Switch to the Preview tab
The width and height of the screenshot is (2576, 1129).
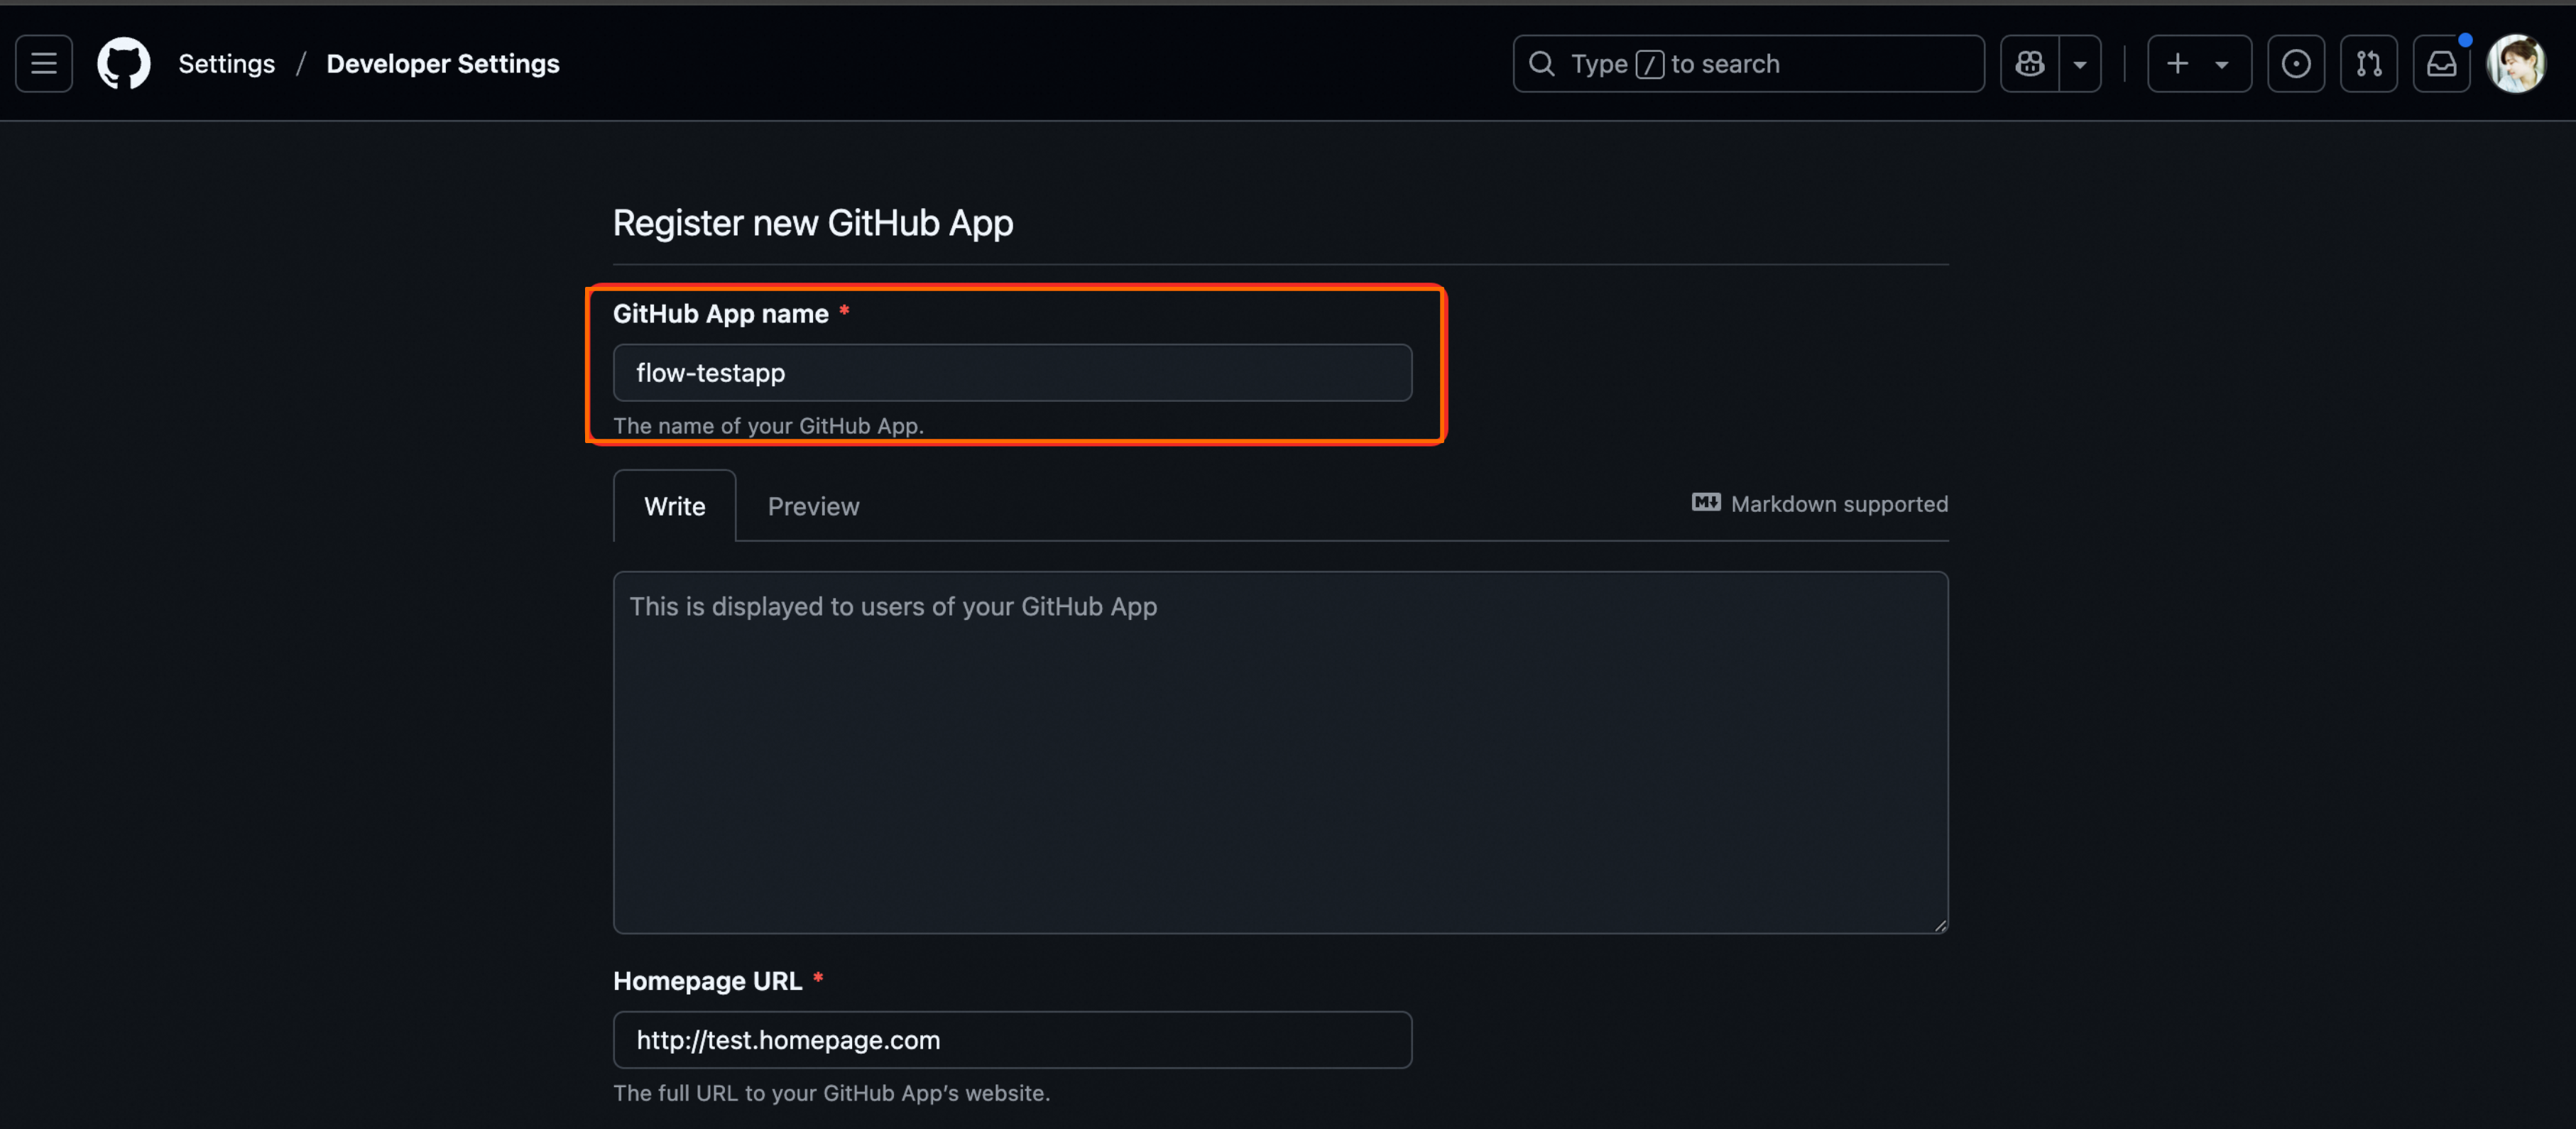tap(813, 506)
